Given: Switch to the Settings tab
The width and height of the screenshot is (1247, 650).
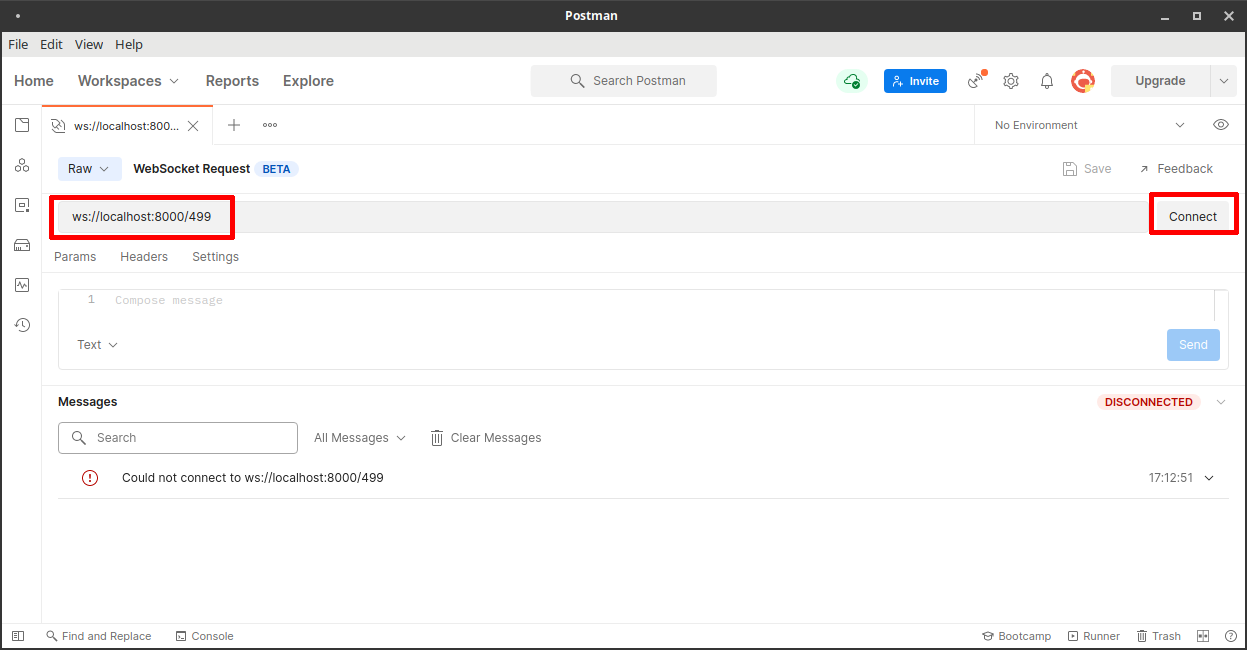Looking at the screenshot, I should 216,257.
